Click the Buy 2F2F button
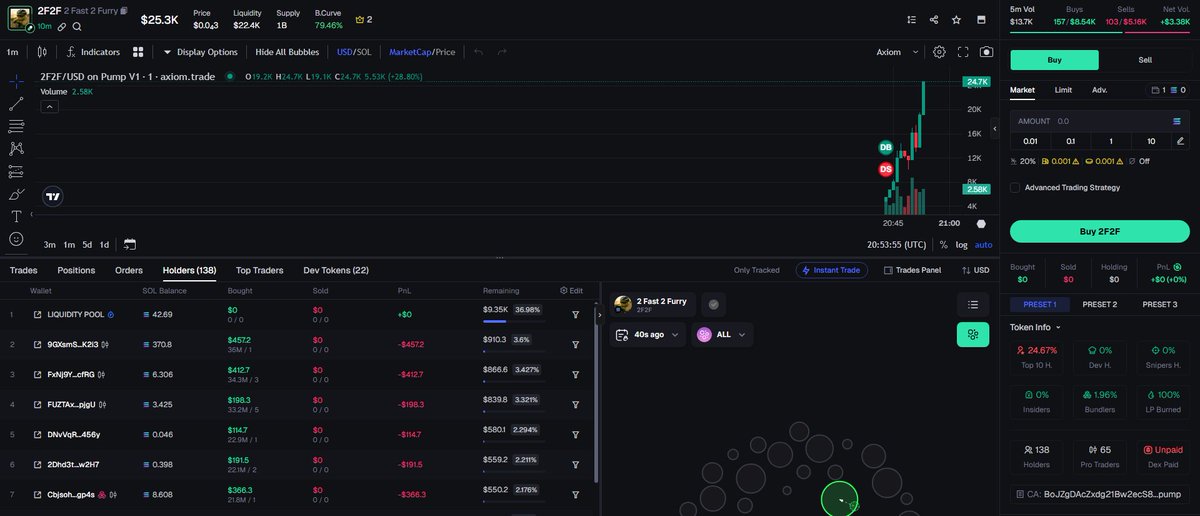 [x=1100, y=231]
